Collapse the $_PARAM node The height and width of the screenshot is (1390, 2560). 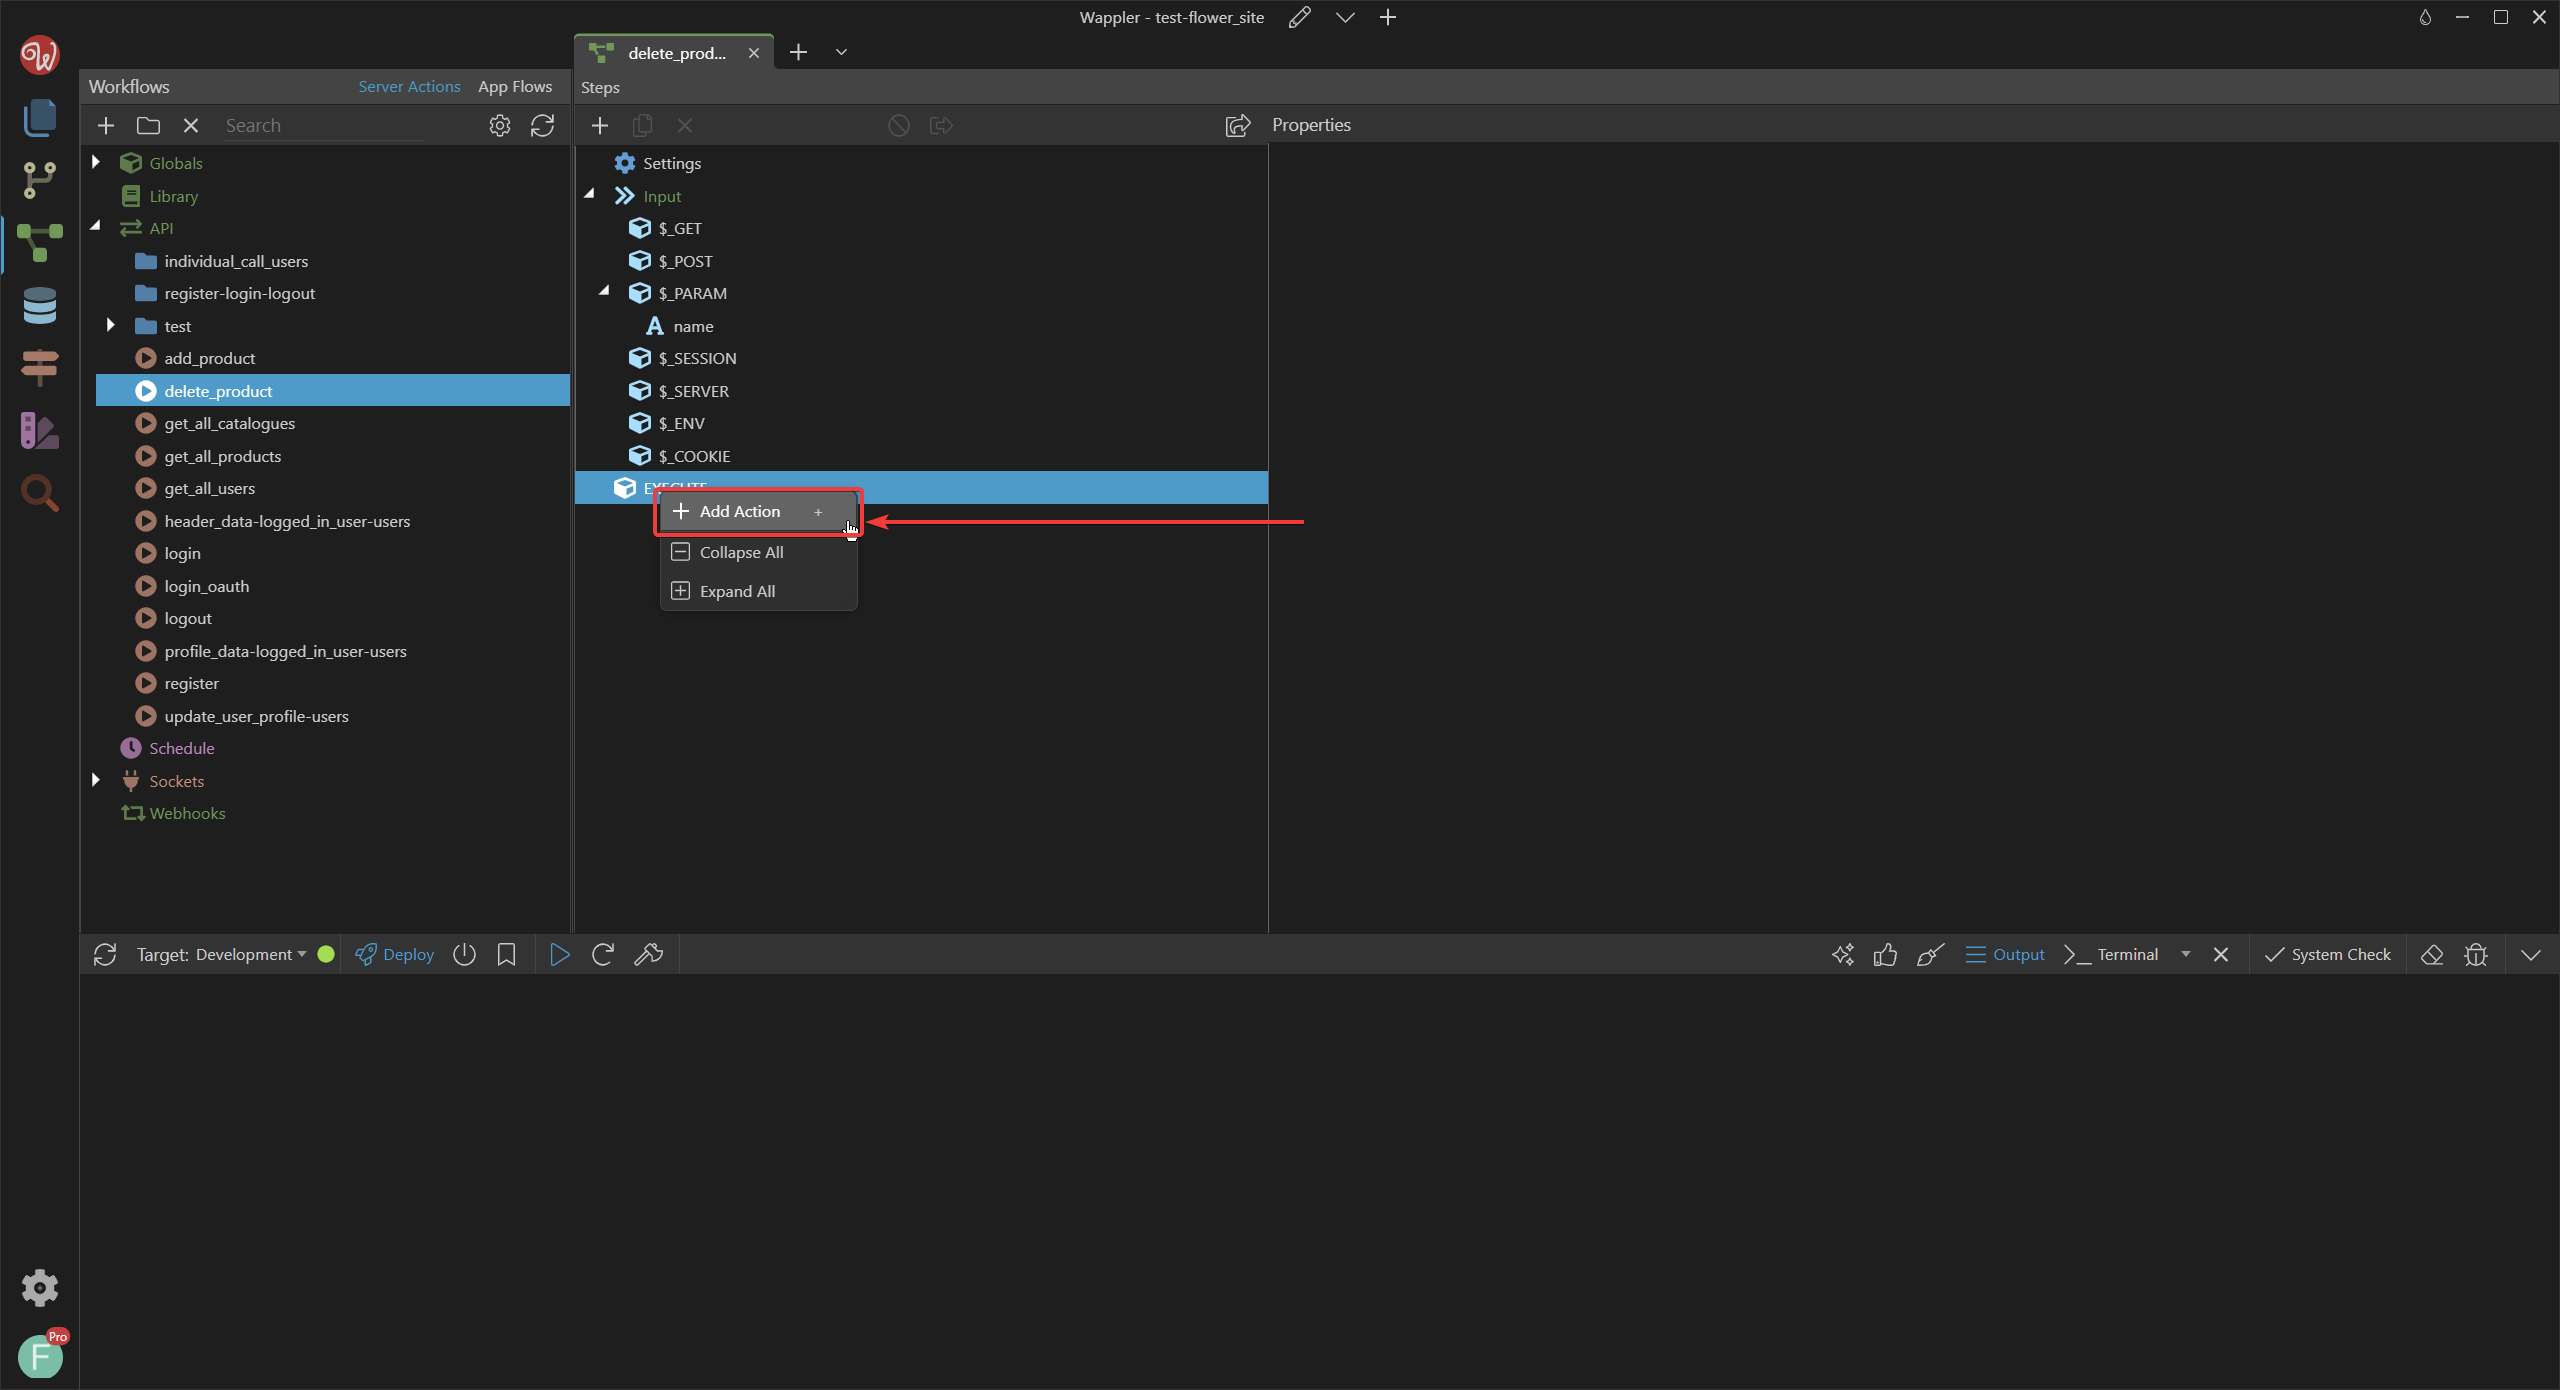point(604,291)
